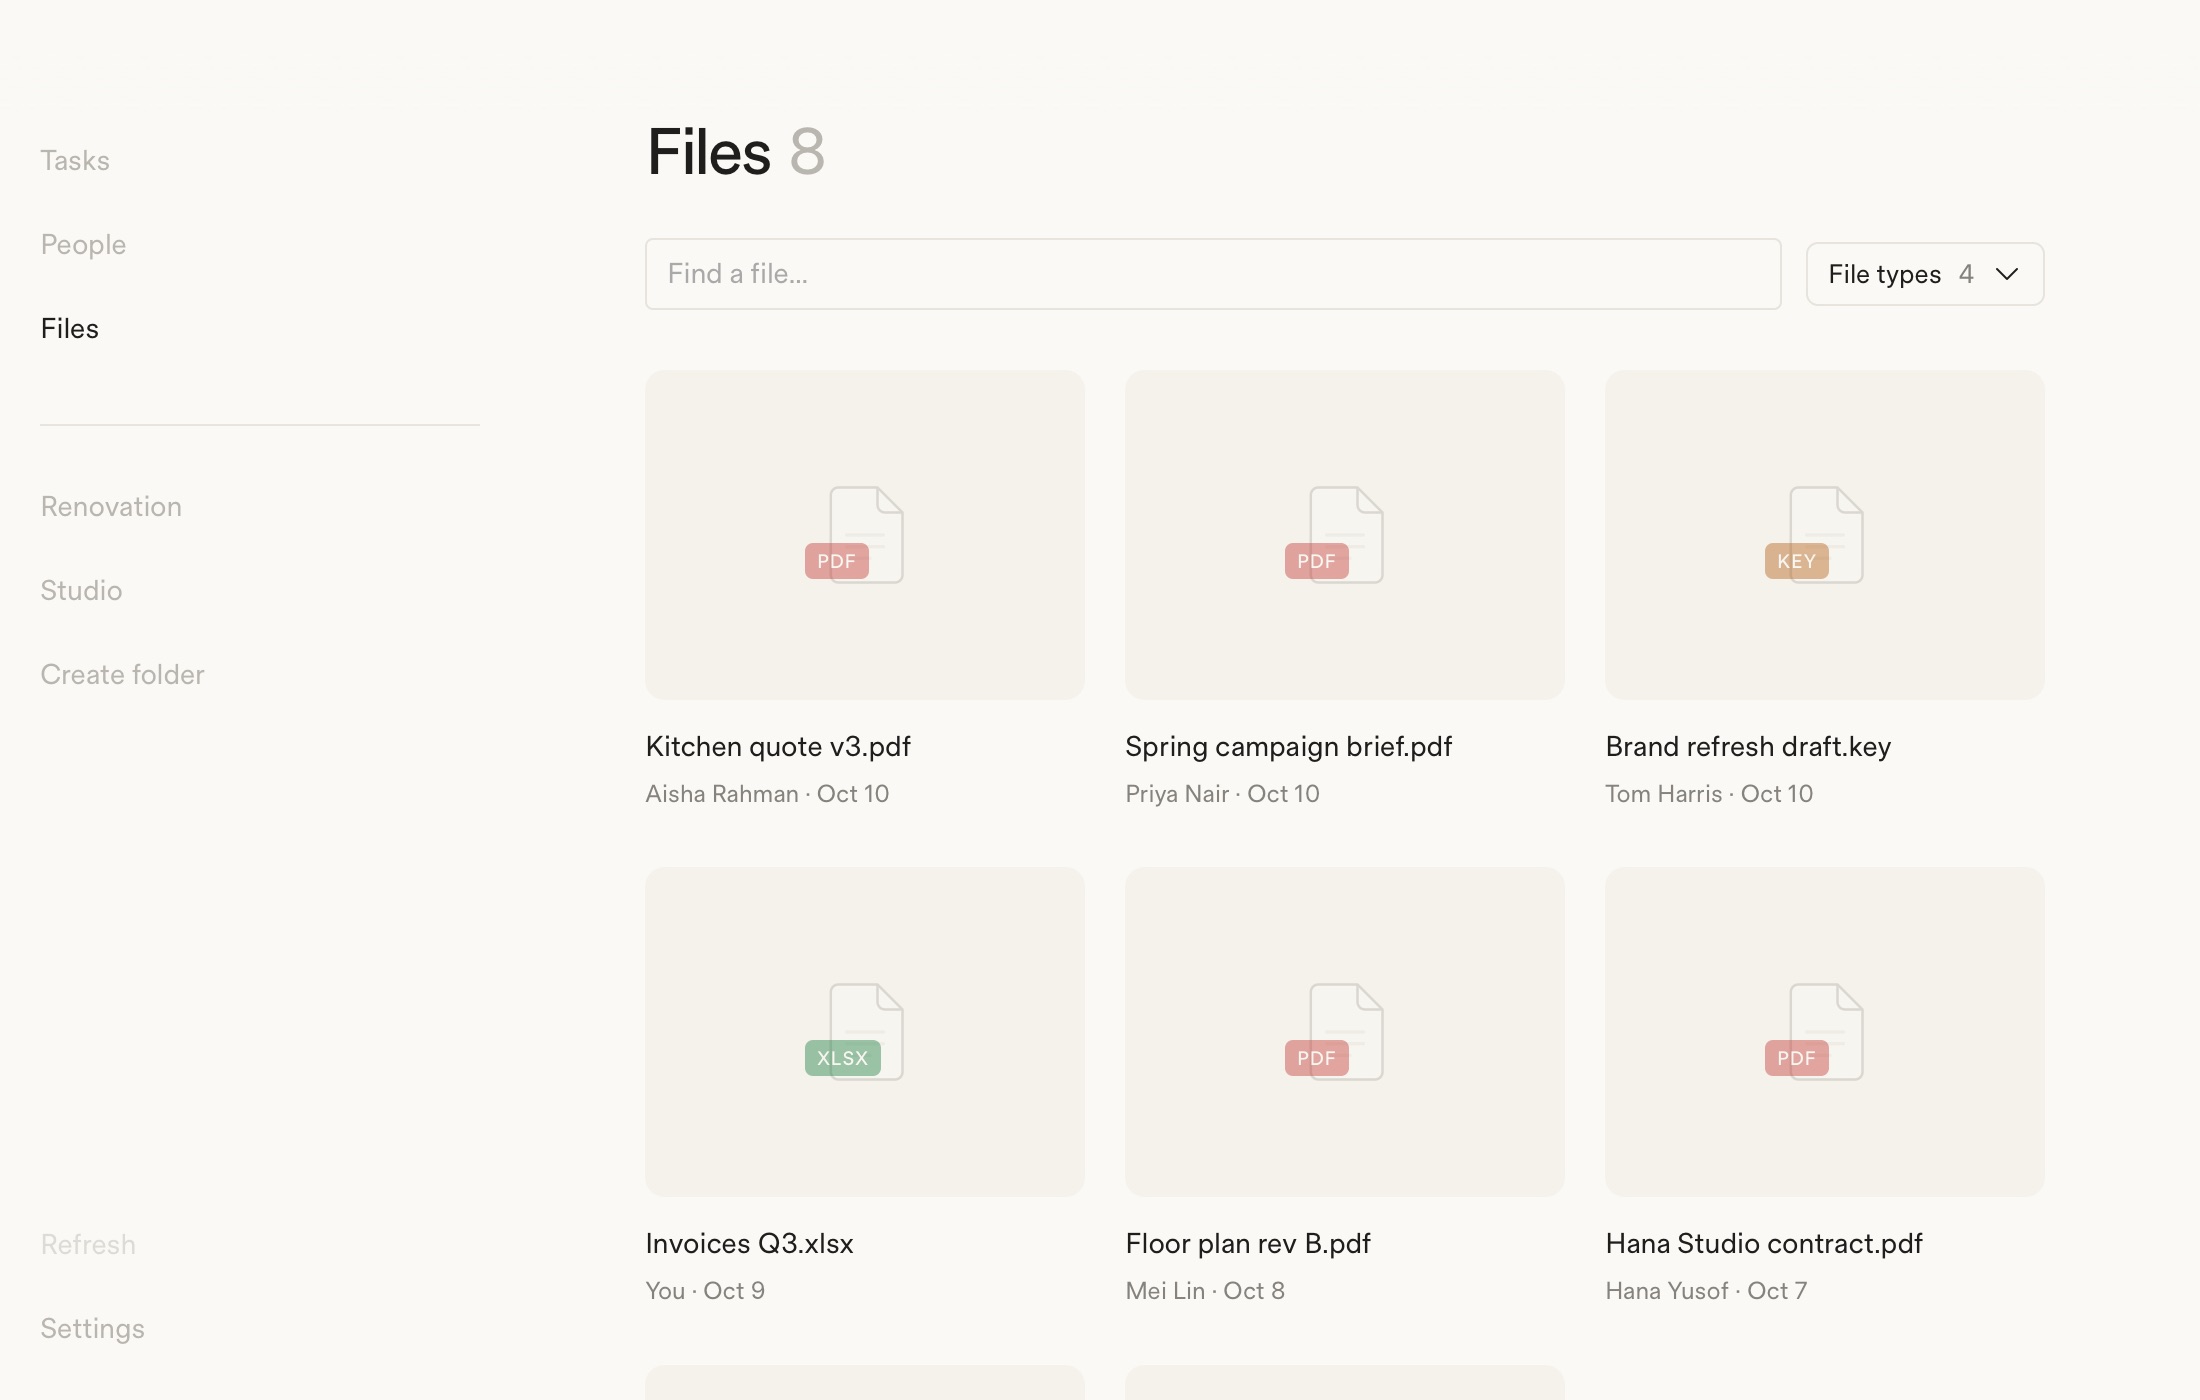Click the Brand refresh draft.key file name
This screenshot has height=1400, width=2200.
coord(1748,747)
